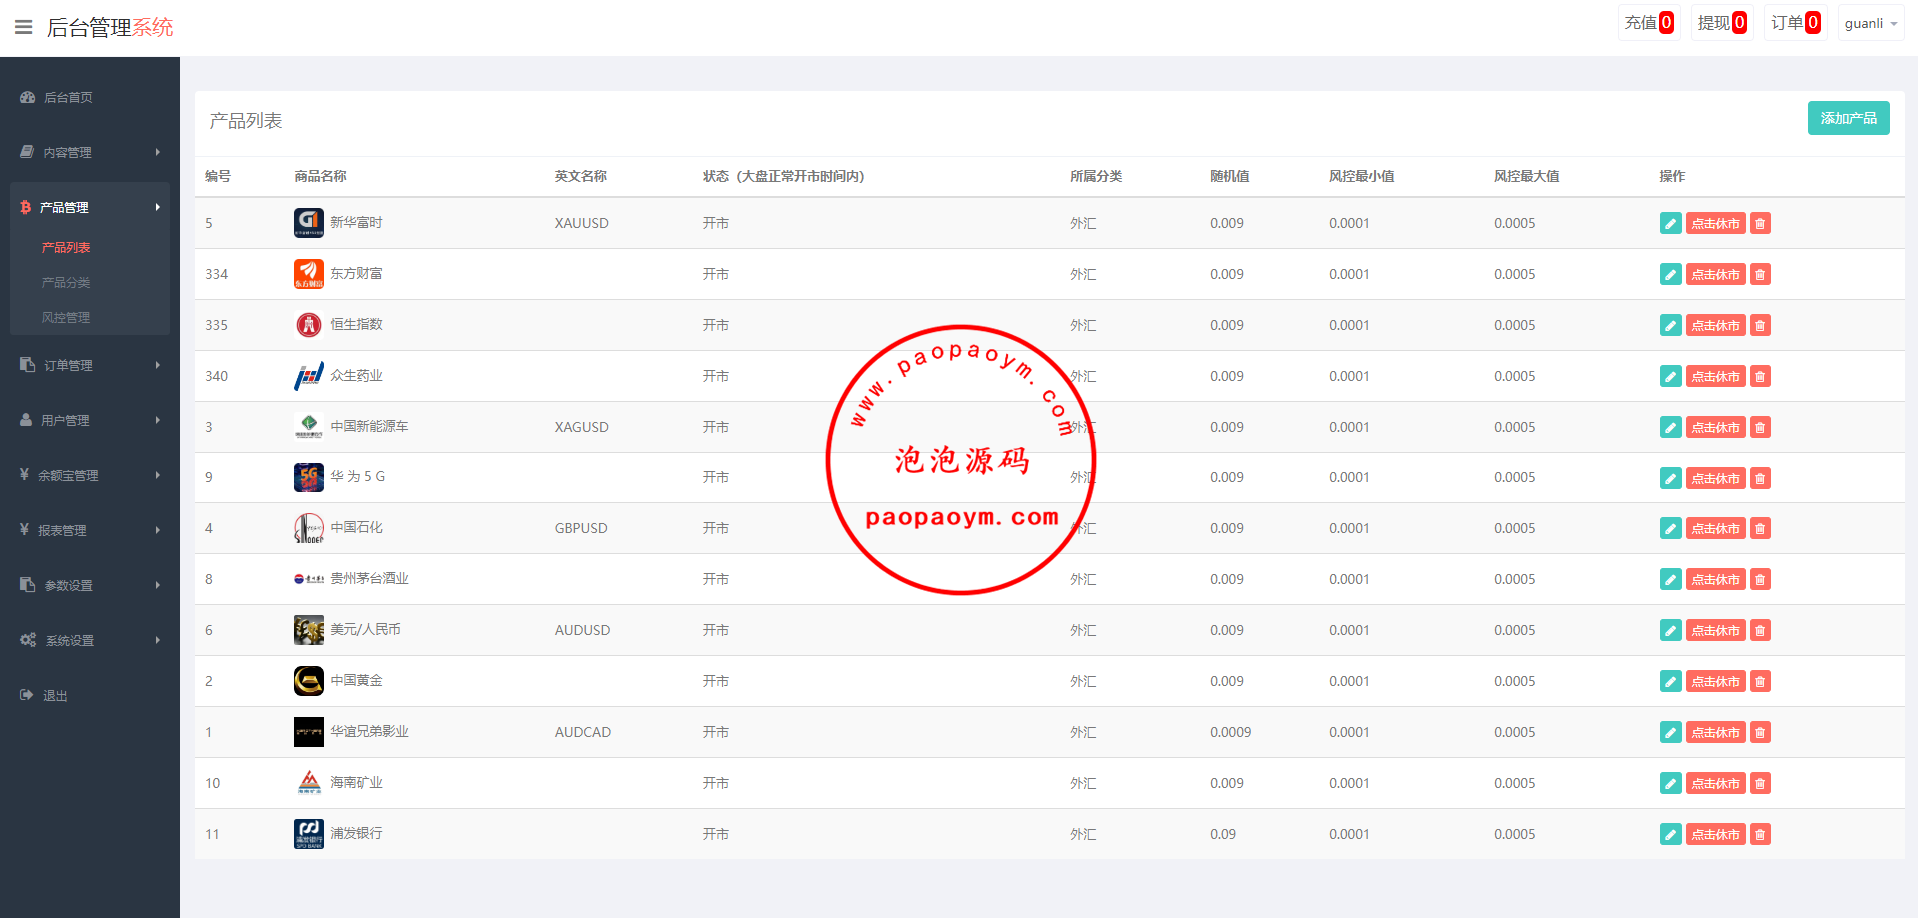Click the 添加产品 button
The height and width of the screenshot is (918, 1918).
coord(1848,118)
